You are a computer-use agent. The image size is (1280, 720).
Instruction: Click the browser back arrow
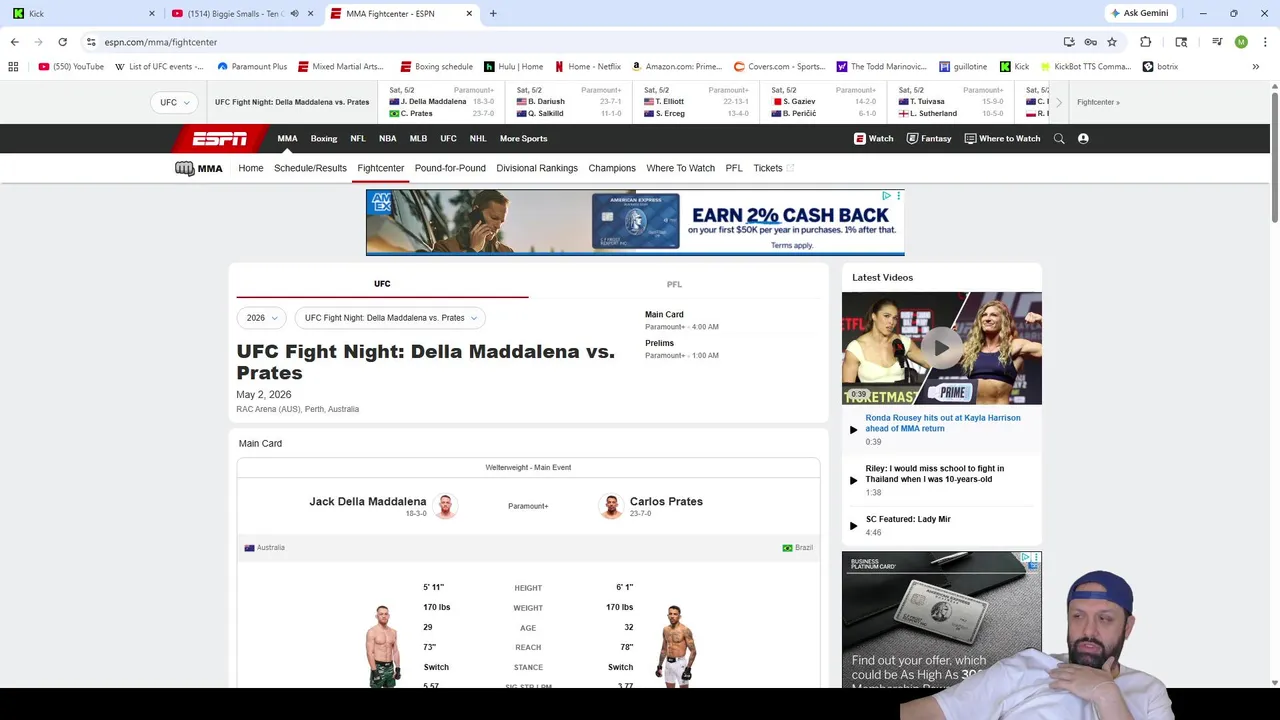(x=14, y=42)
